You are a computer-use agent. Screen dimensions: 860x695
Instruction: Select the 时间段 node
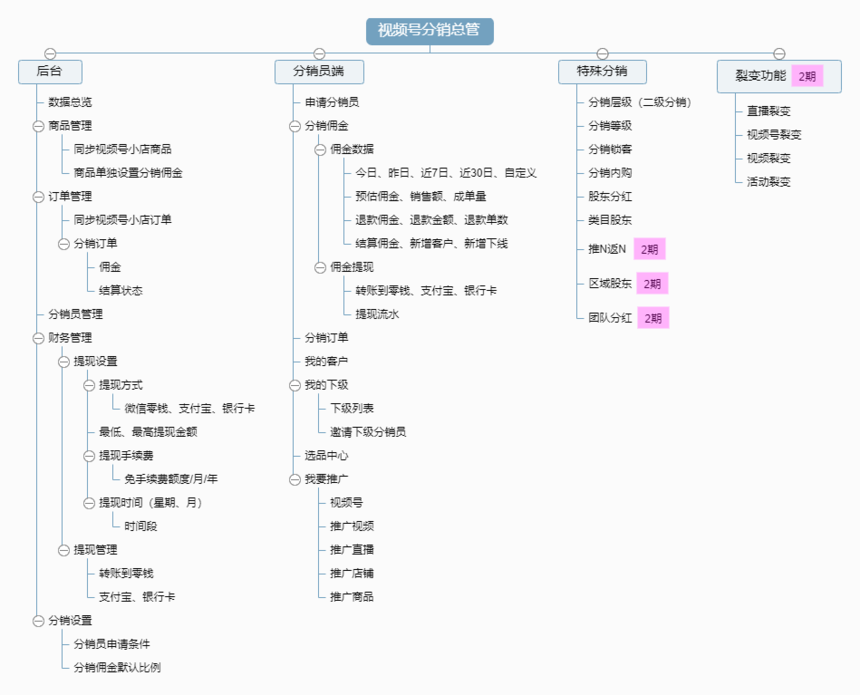(140, 527)
